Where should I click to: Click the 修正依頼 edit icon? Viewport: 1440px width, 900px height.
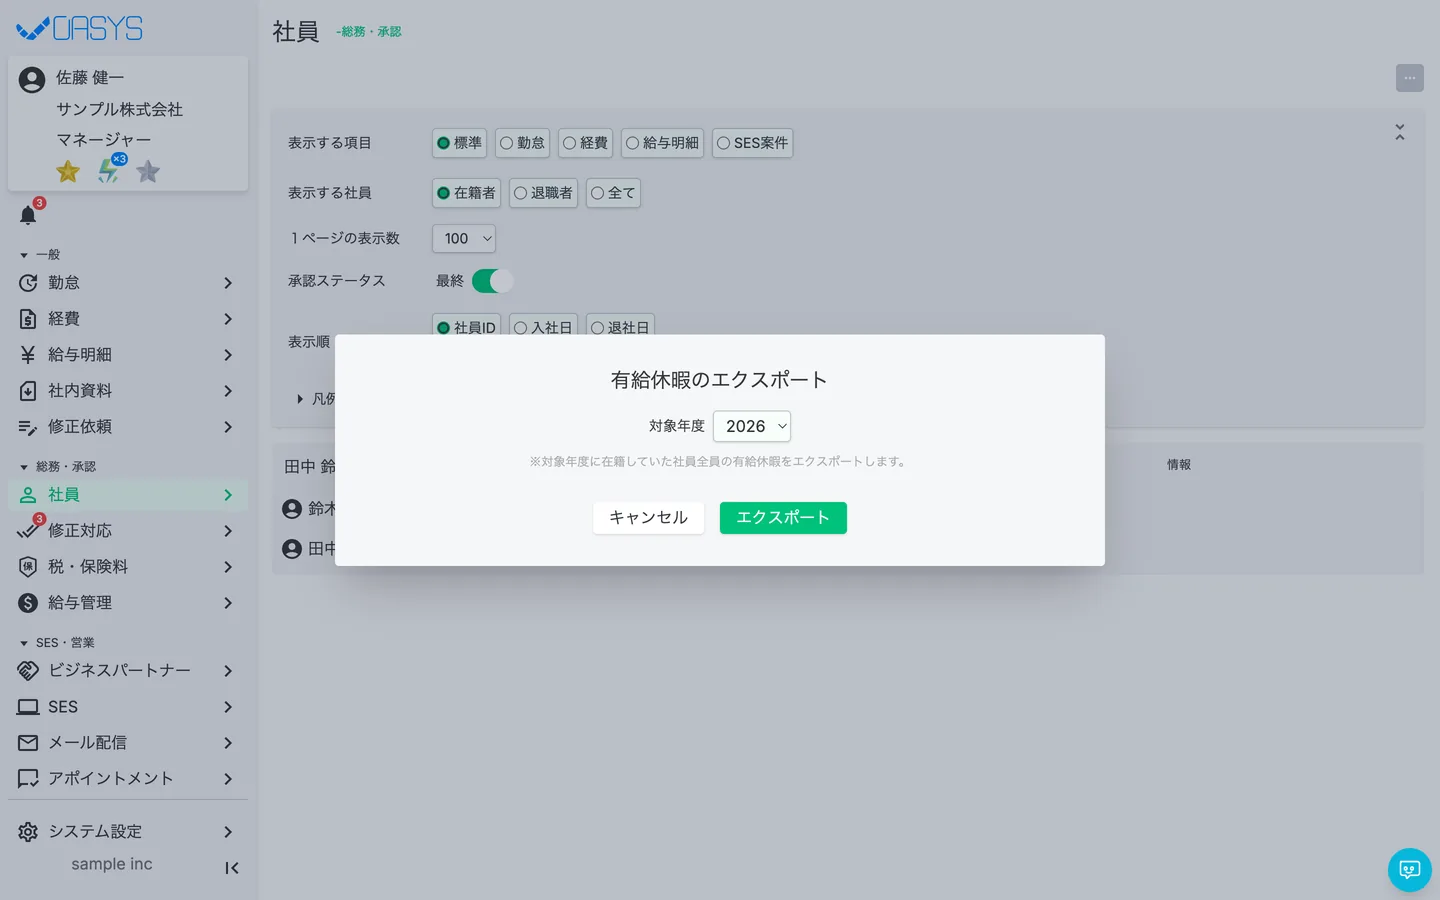point(28,427)
